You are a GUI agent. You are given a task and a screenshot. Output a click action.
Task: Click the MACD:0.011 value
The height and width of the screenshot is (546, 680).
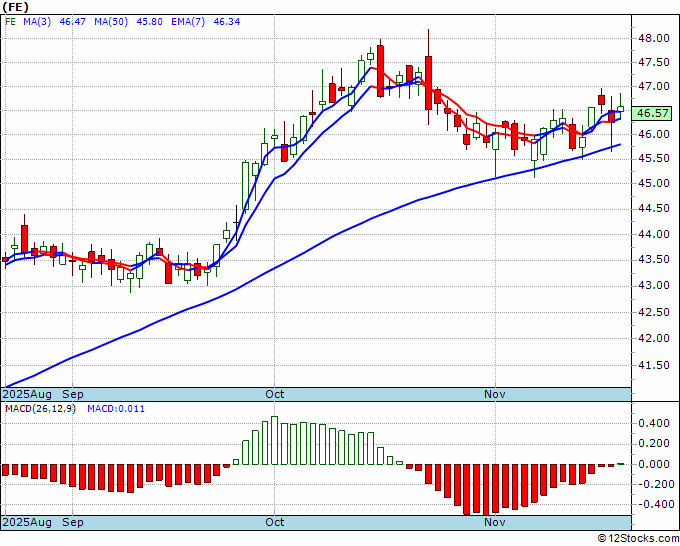116,409
